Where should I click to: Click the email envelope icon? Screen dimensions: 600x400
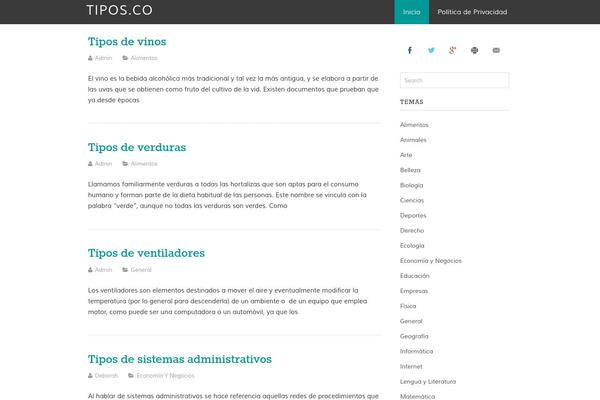tap(496, 50)
